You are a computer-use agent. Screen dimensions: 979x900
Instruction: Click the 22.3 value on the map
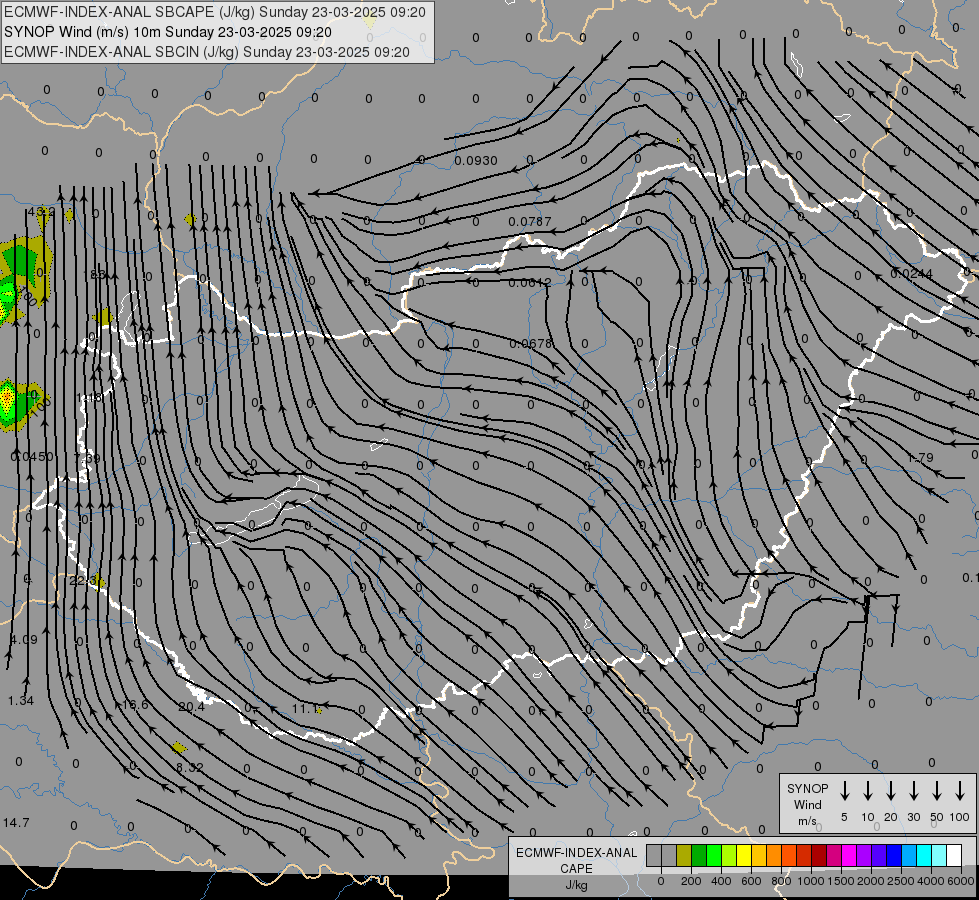(82, 580)
